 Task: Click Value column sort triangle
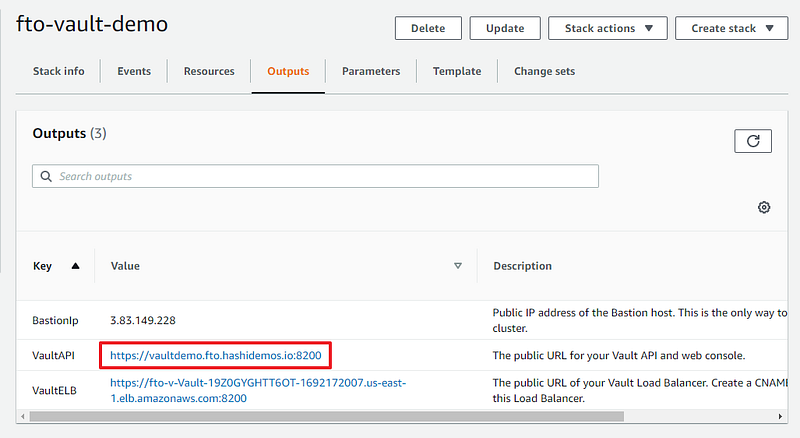tap(458, 265)
